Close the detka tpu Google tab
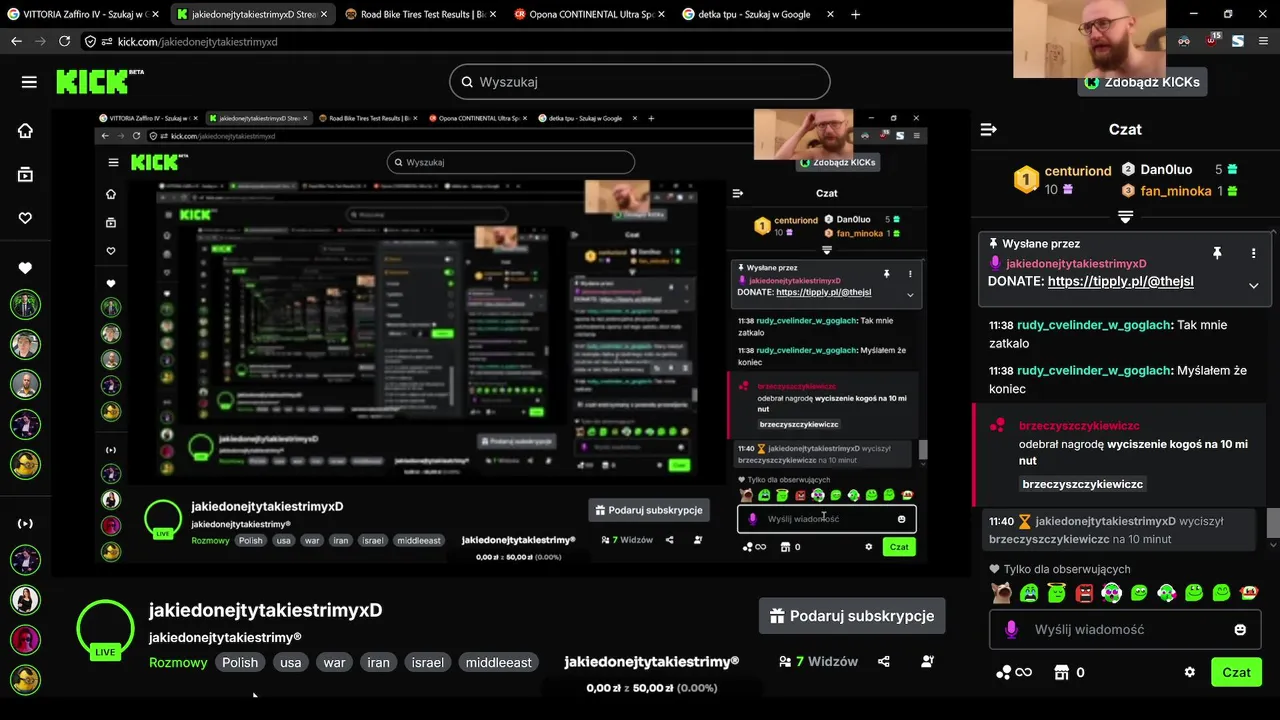Image resolution: width=1280 pixels, height=720 pixels. click(x=830, y=14)
